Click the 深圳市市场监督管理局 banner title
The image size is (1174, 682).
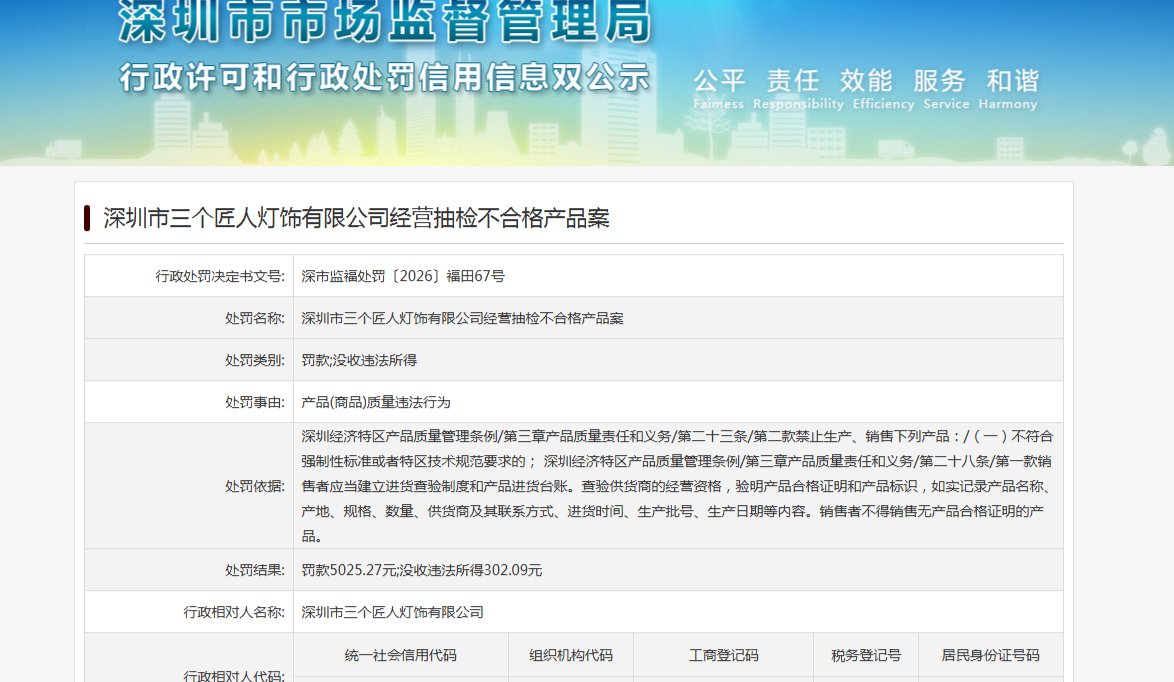[386, 21]
